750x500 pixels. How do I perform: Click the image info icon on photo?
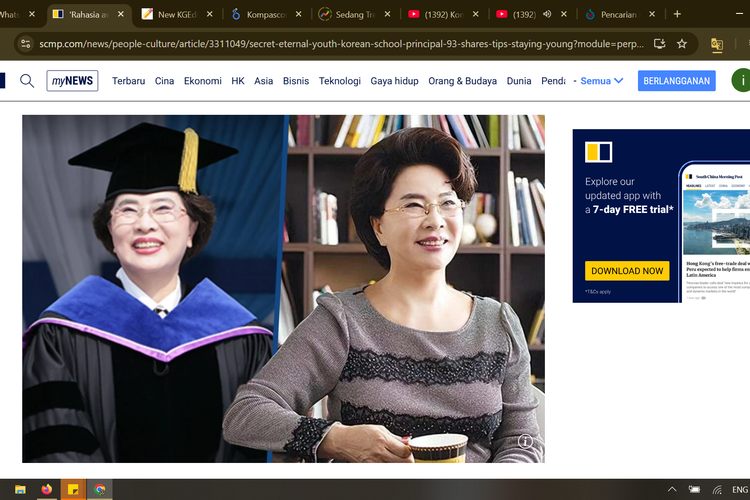(525, 441)
